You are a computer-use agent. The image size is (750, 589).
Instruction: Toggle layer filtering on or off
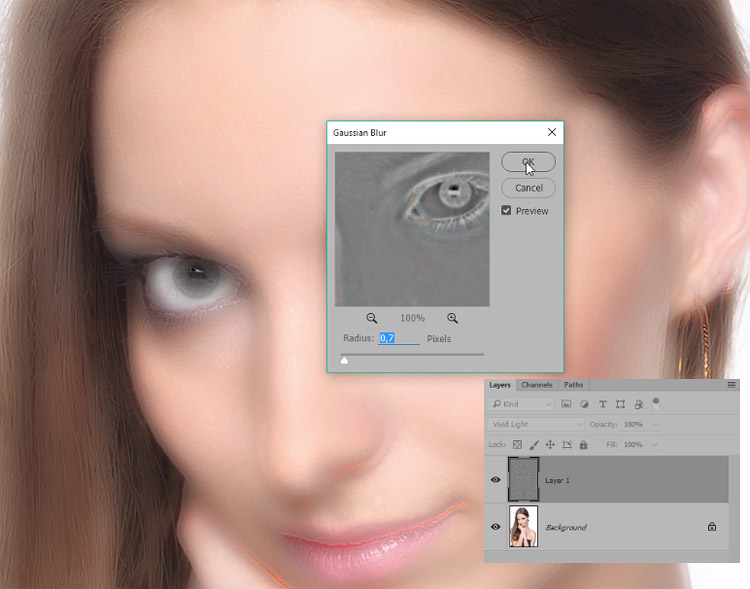[656, 403]
